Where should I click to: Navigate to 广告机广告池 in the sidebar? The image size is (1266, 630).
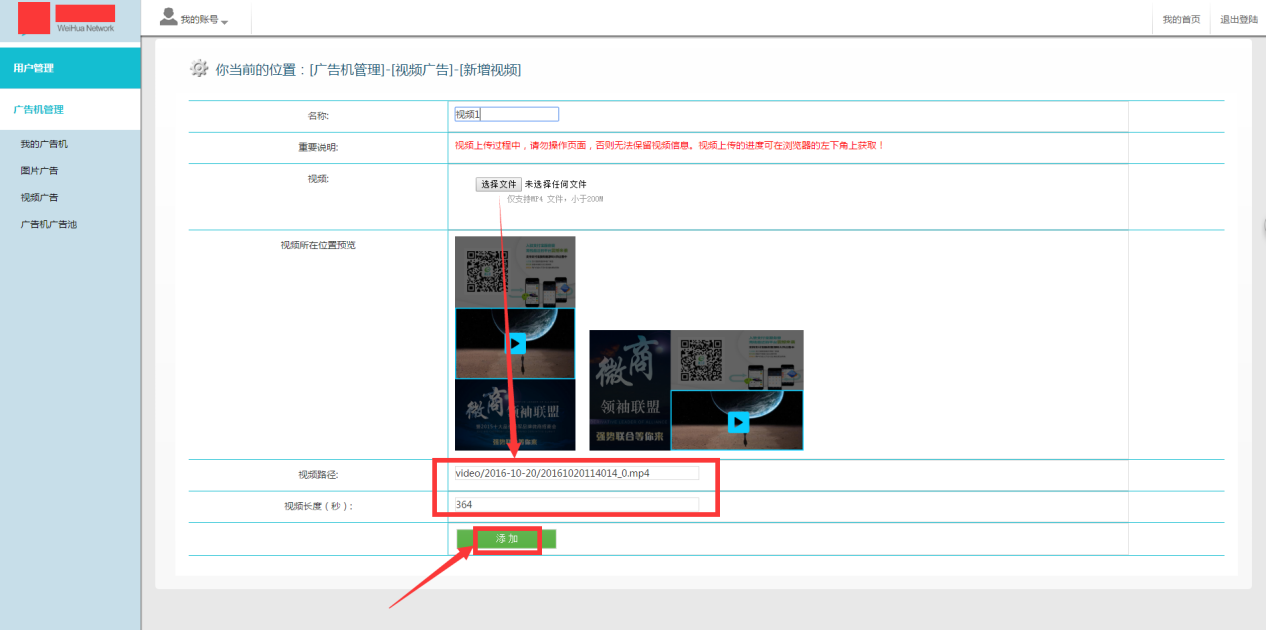[49, 224]
